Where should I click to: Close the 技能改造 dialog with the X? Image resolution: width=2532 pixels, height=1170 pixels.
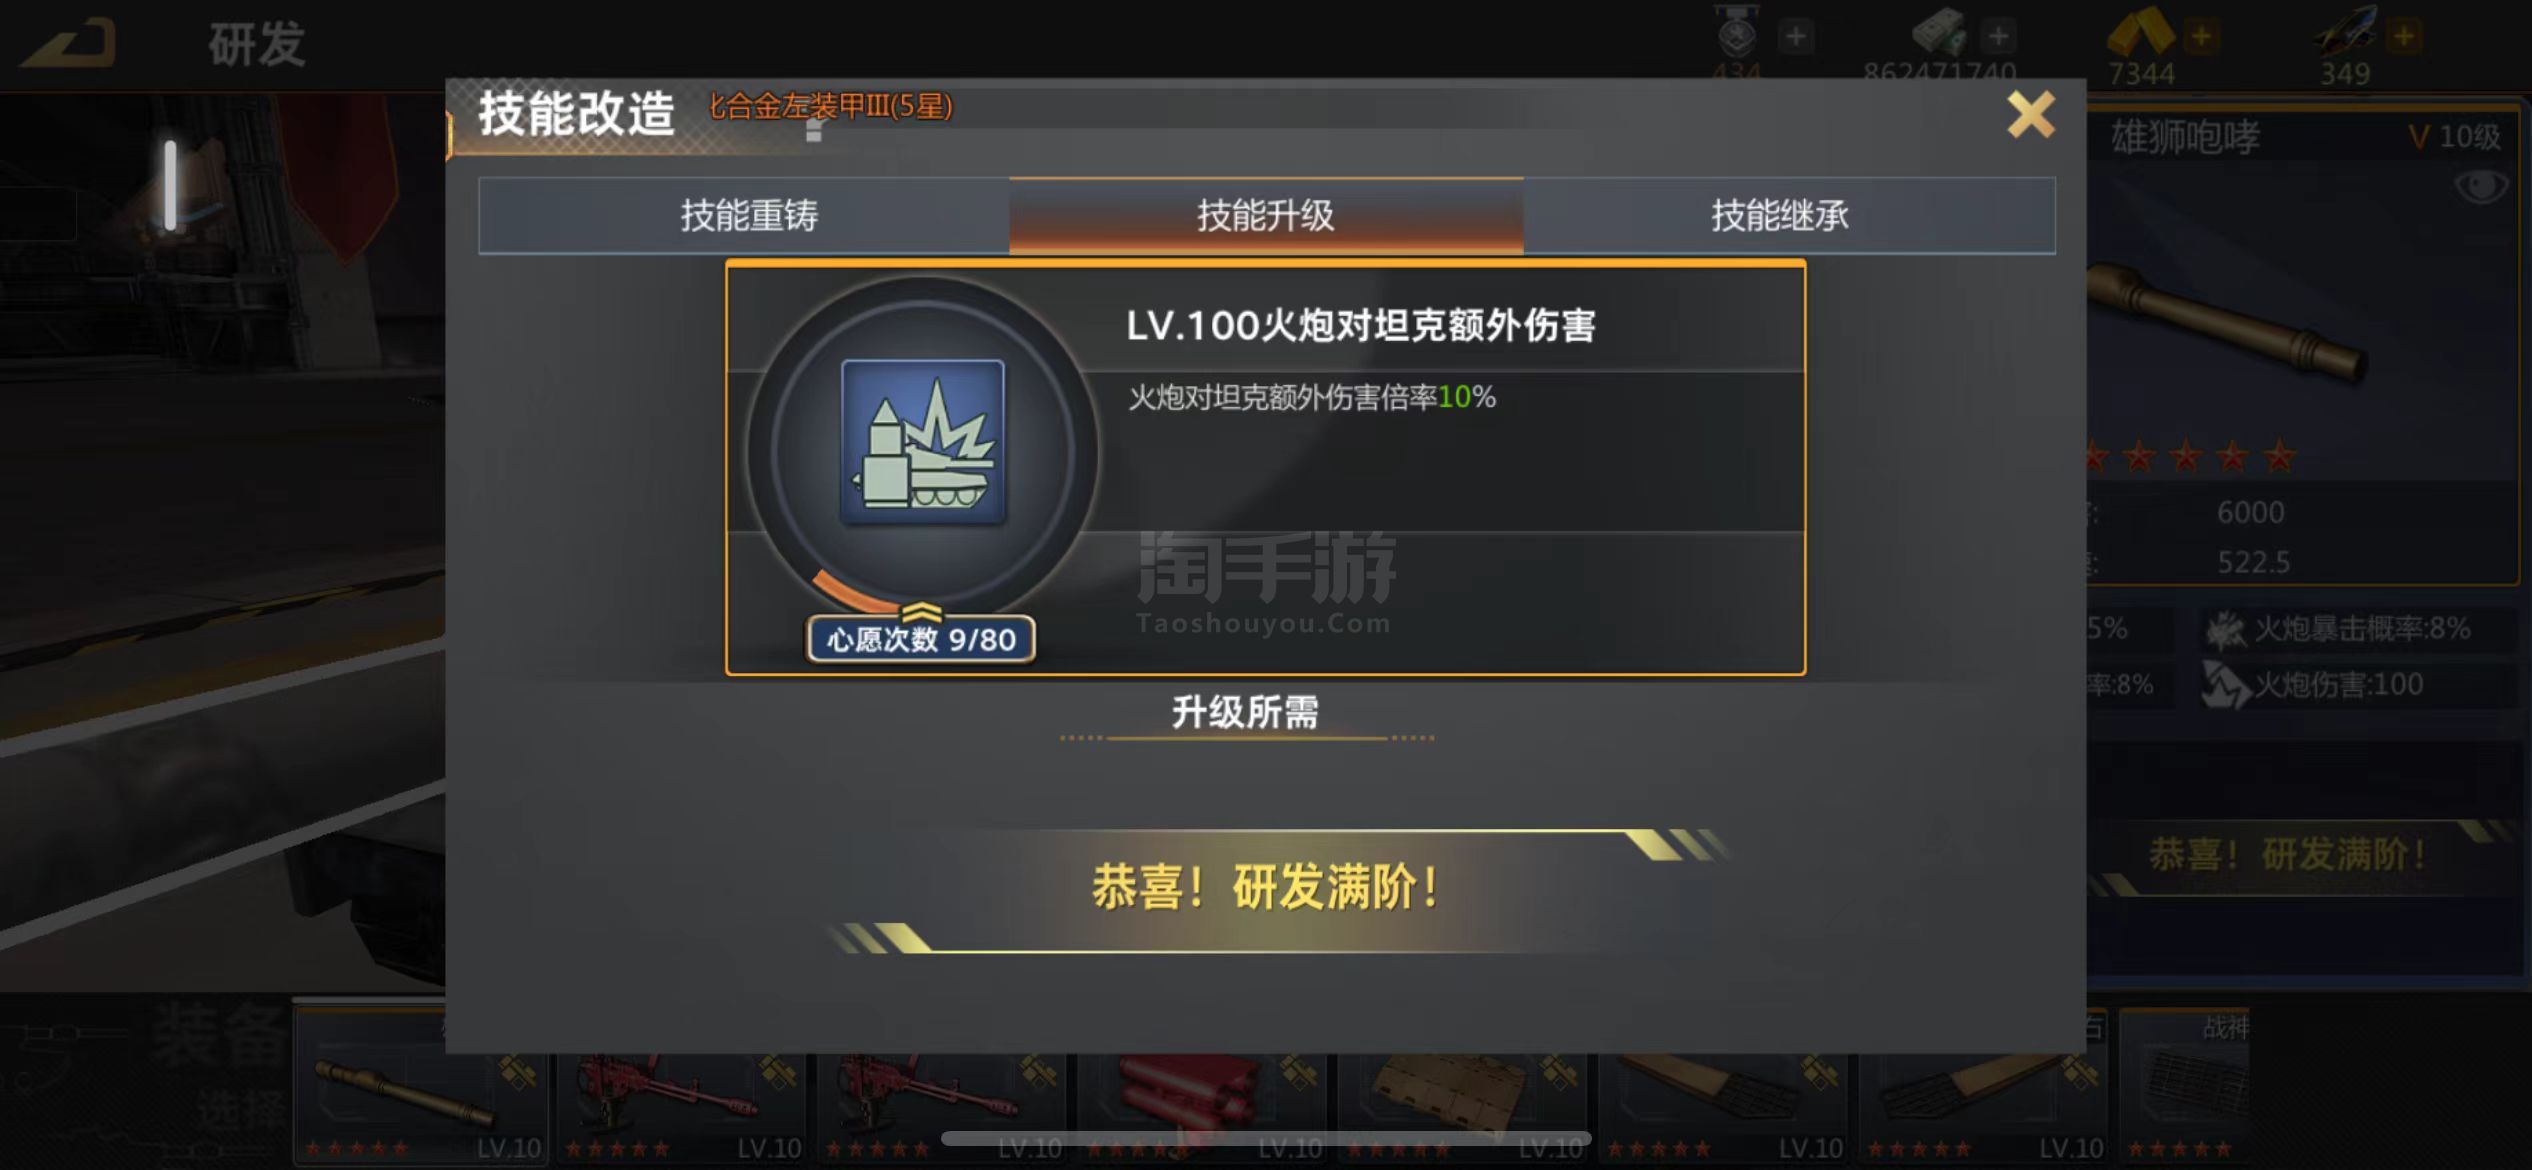pyautogui.click(x=2031, y=115)
